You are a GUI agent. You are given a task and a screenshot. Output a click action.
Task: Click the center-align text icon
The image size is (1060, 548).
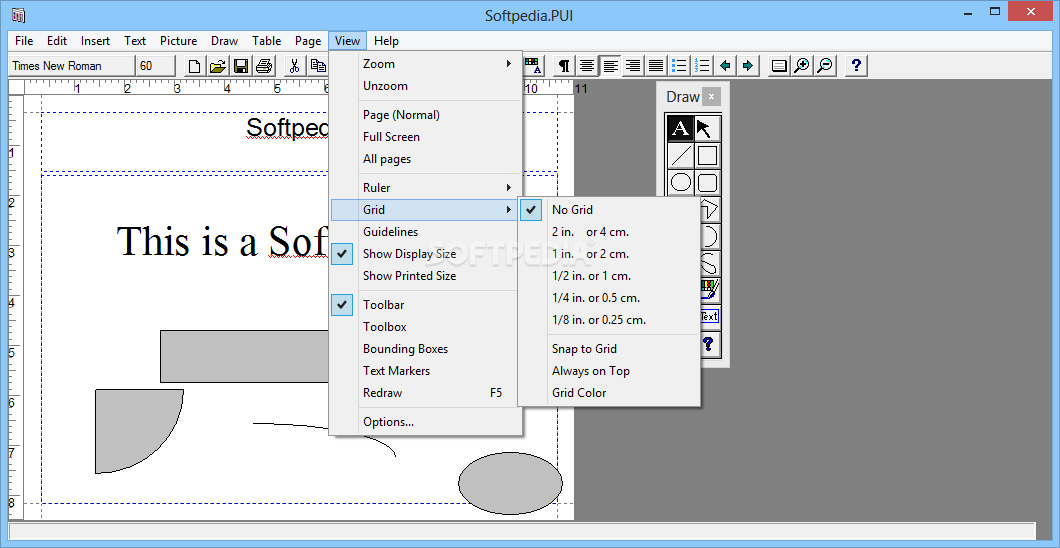coord(587,66)
